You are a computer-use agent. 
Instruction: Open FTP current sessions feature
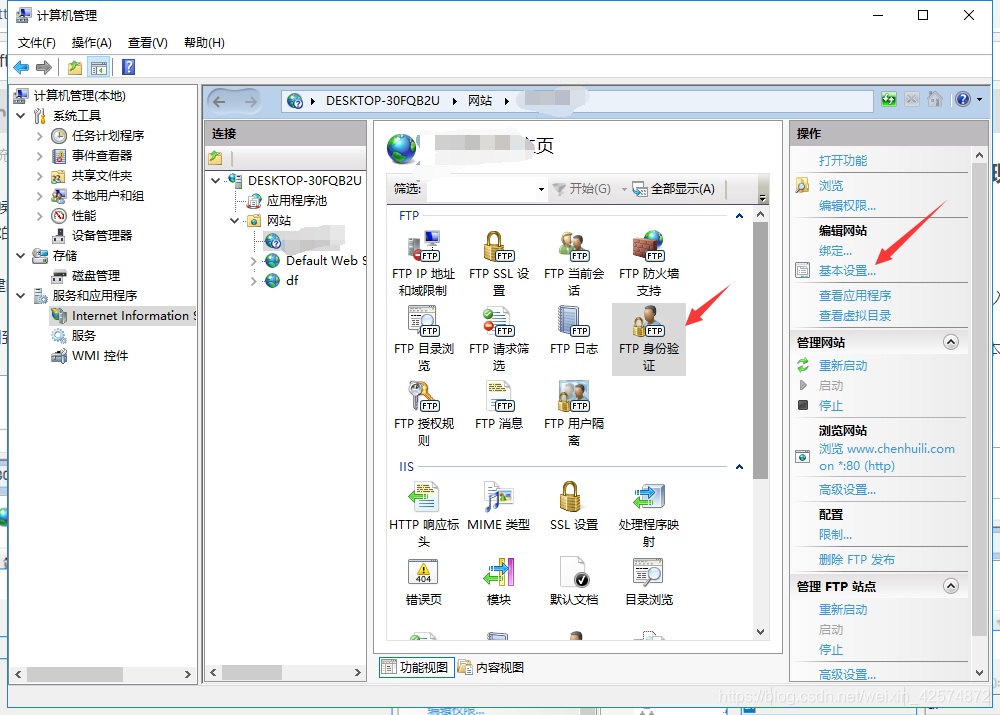(x=573, y=263)
